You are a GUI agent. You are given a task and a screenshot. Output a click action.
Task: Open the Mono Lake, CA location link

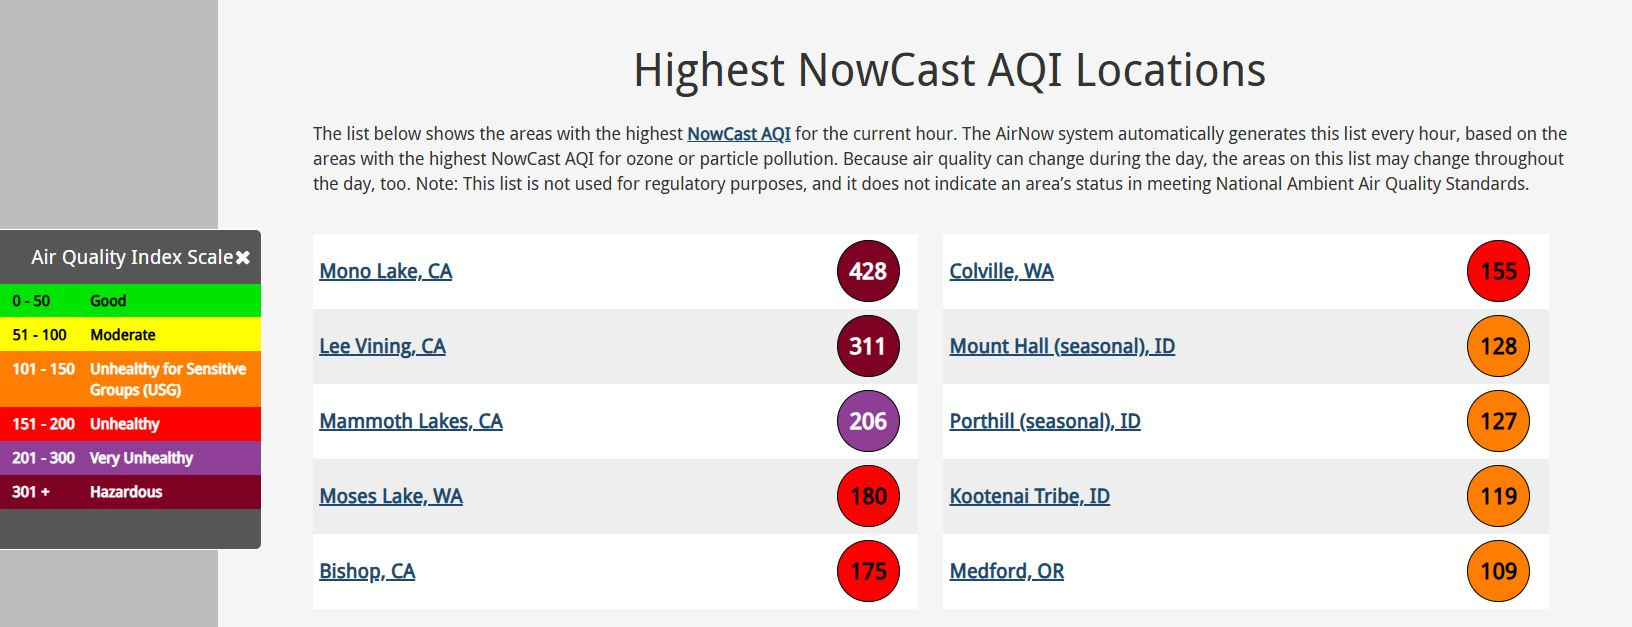click(x=386, y=271)
